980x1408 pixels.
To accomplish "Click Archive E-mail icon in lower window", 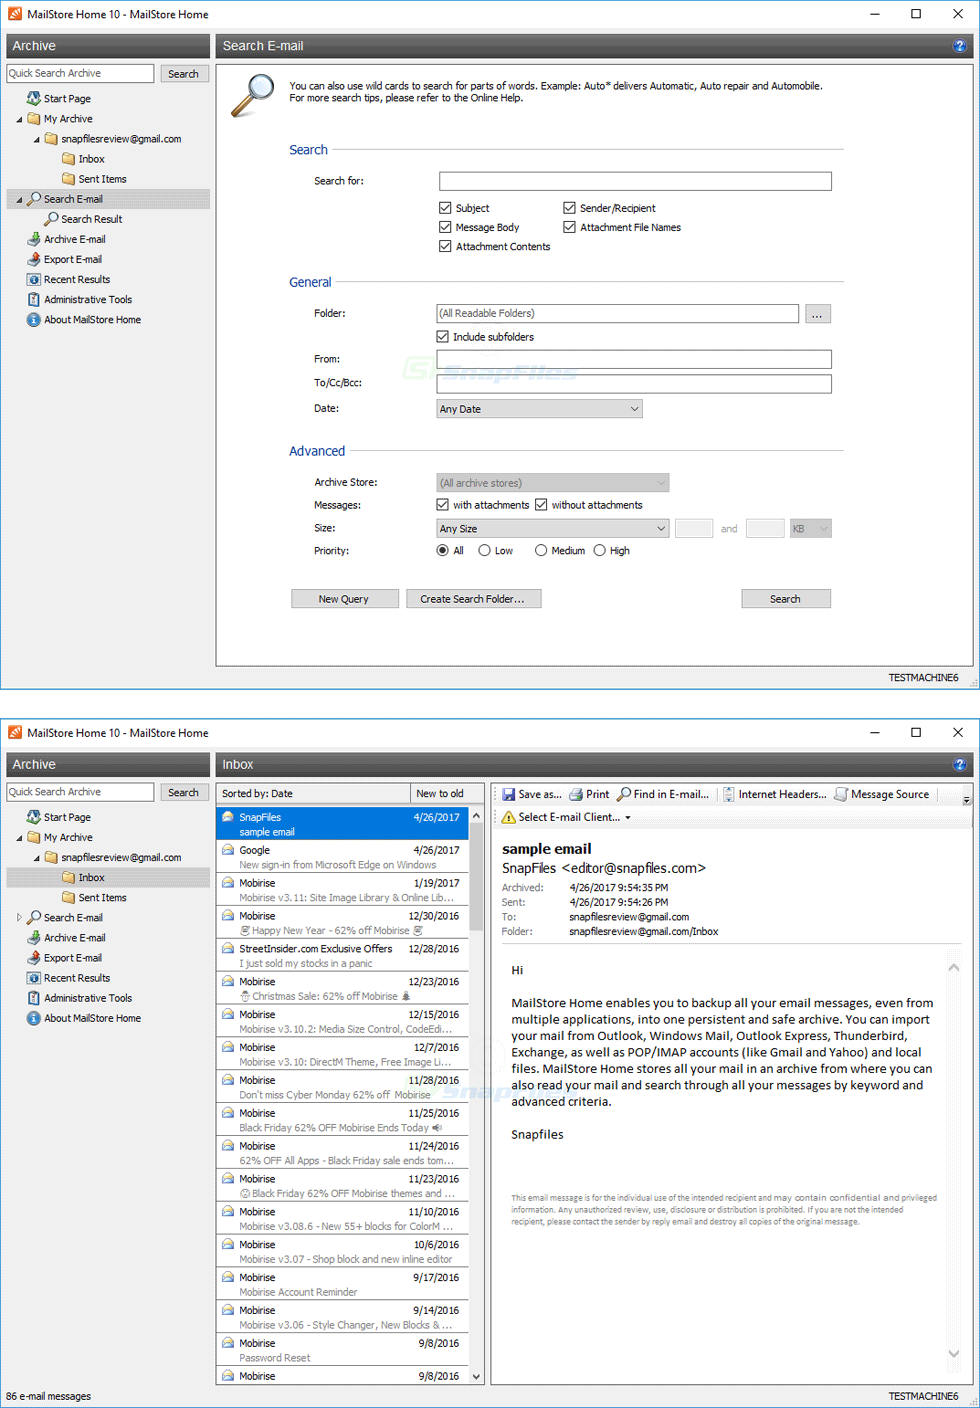I will coord(34,937).
